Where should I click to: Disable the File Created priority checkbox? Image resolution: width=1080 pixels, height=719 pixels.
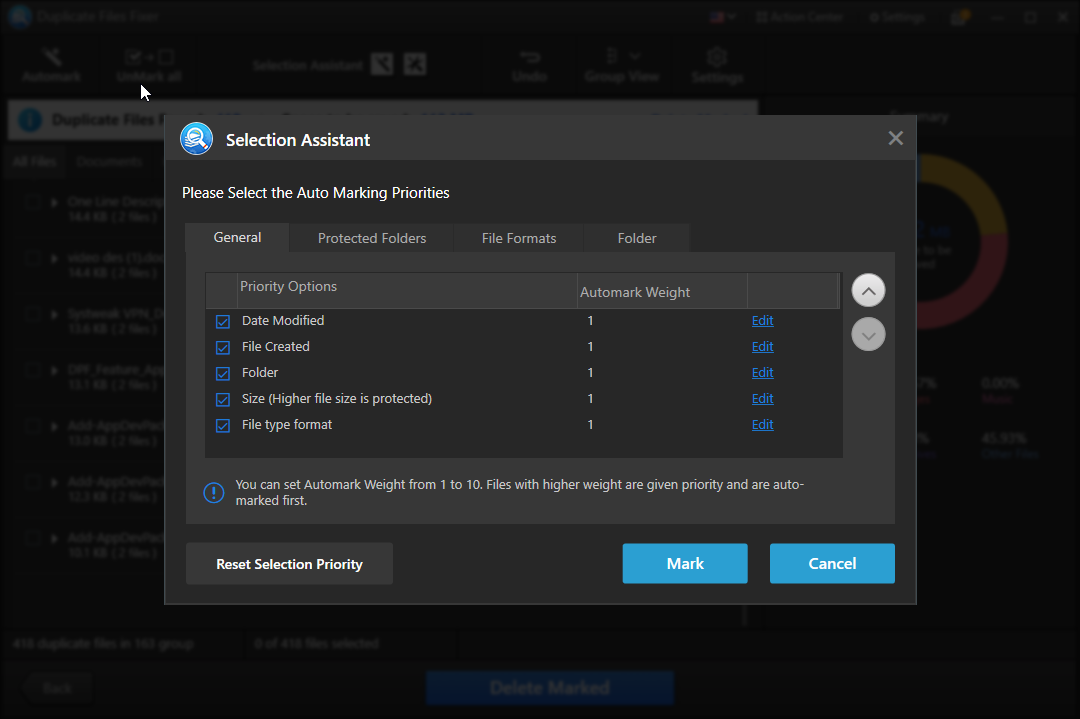[x=222, y=347]
